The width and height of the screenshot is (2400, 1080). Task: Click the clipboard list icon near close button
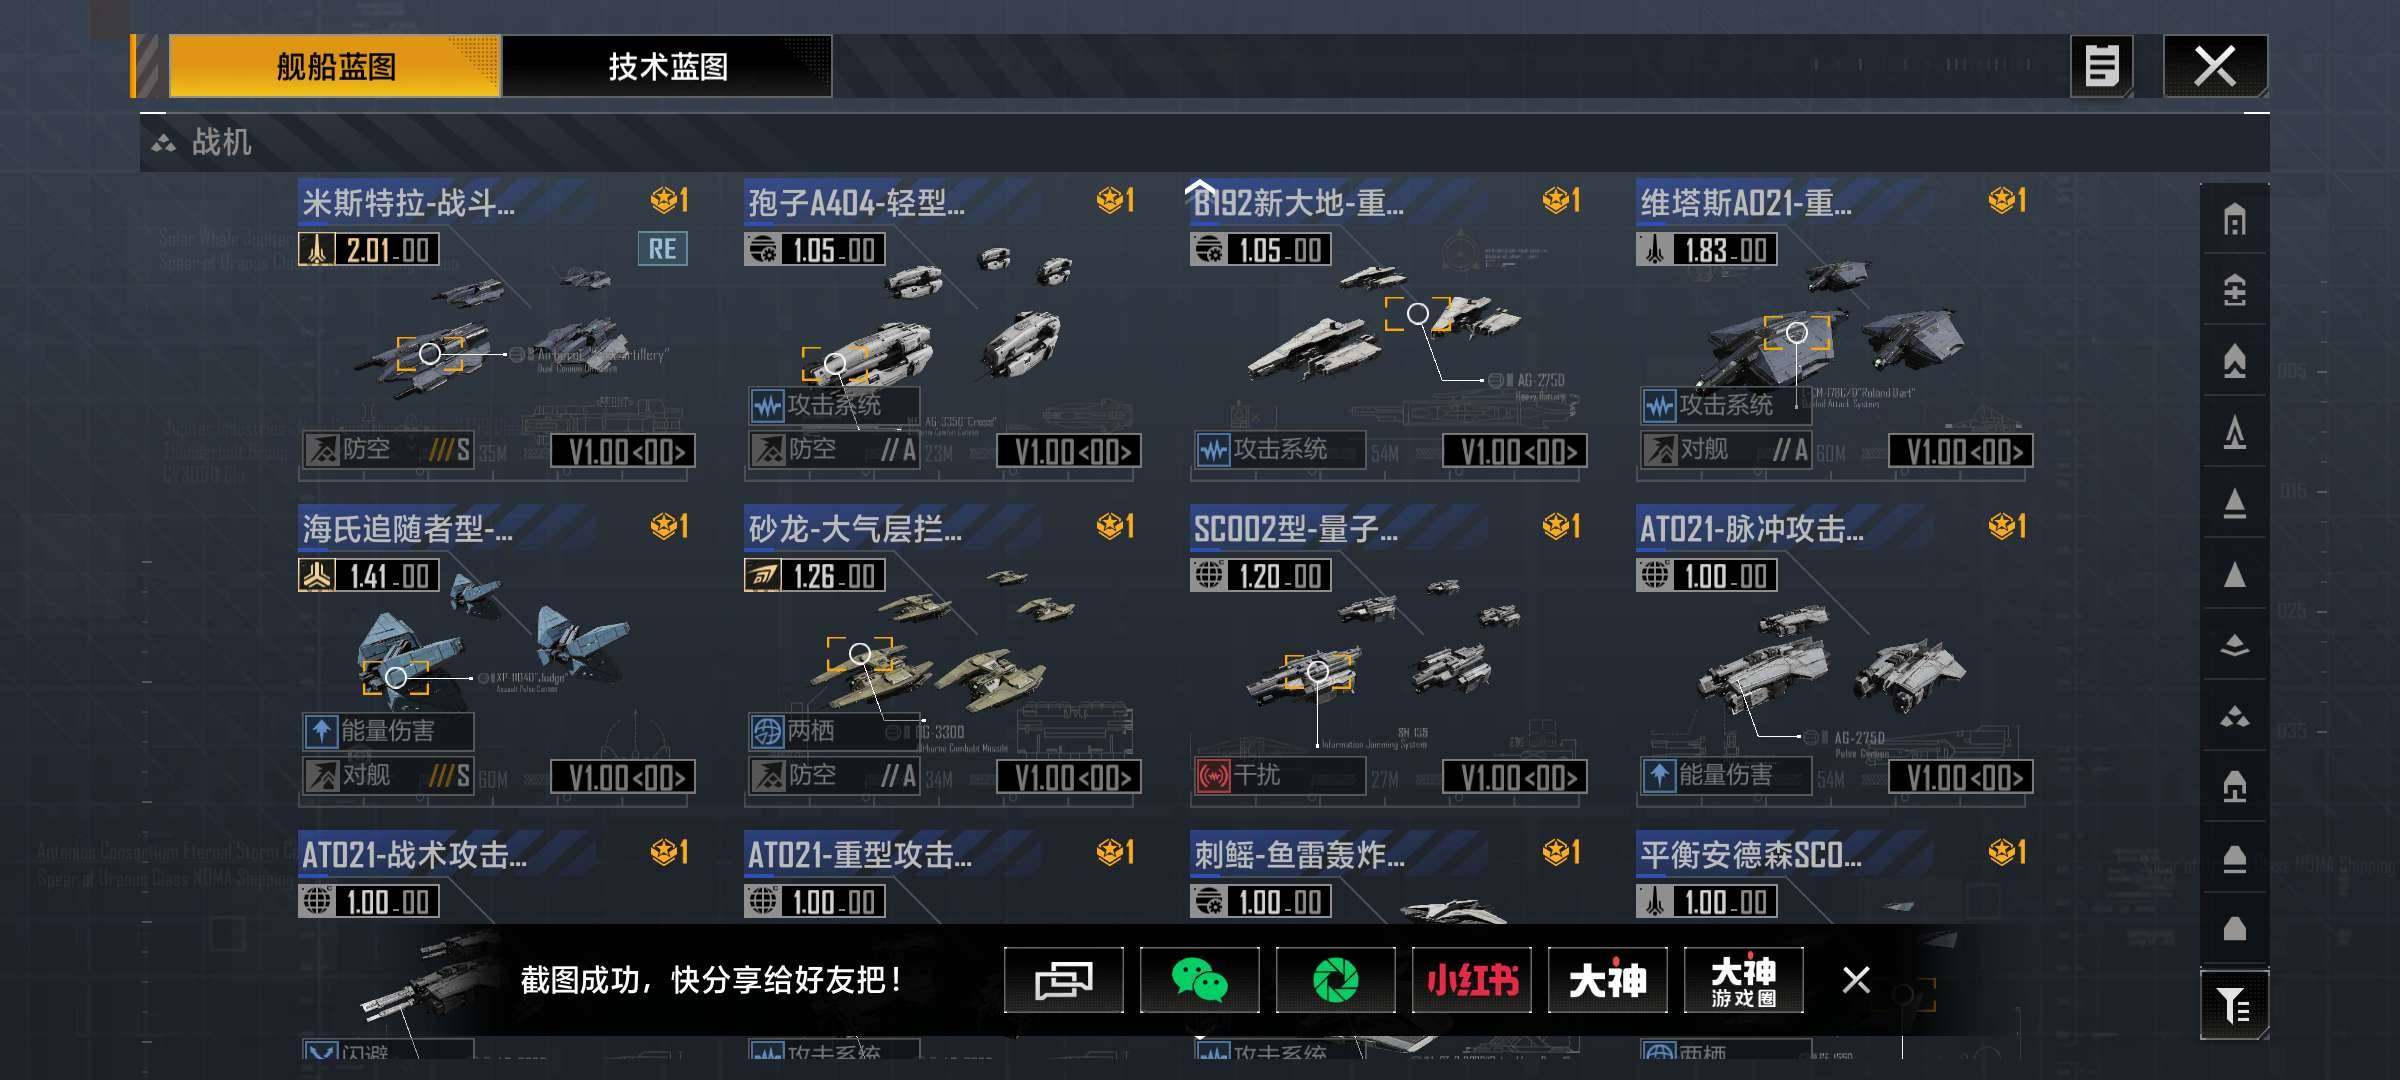pos(2101,67)
